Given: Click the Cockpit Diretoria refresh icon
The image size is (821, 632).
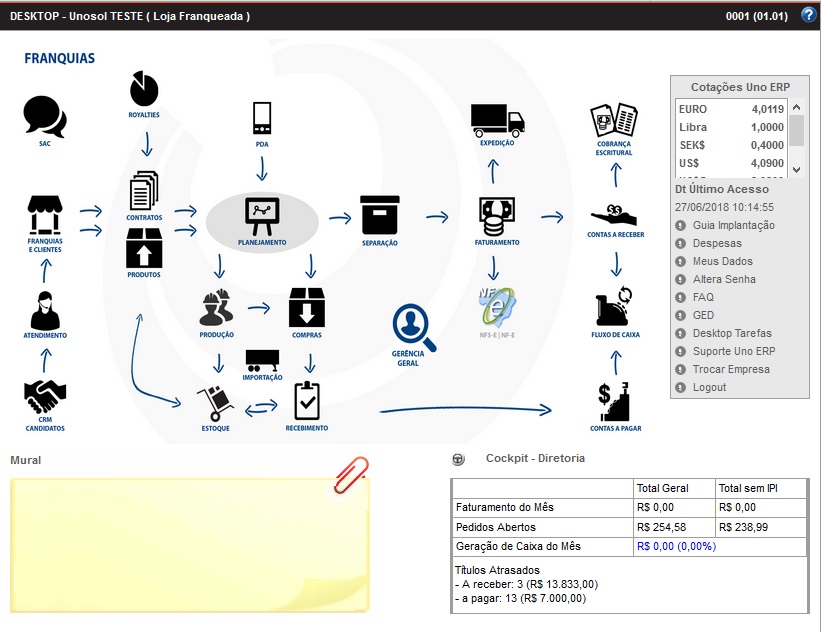Looking at the screenshot, I should [459, 459].
